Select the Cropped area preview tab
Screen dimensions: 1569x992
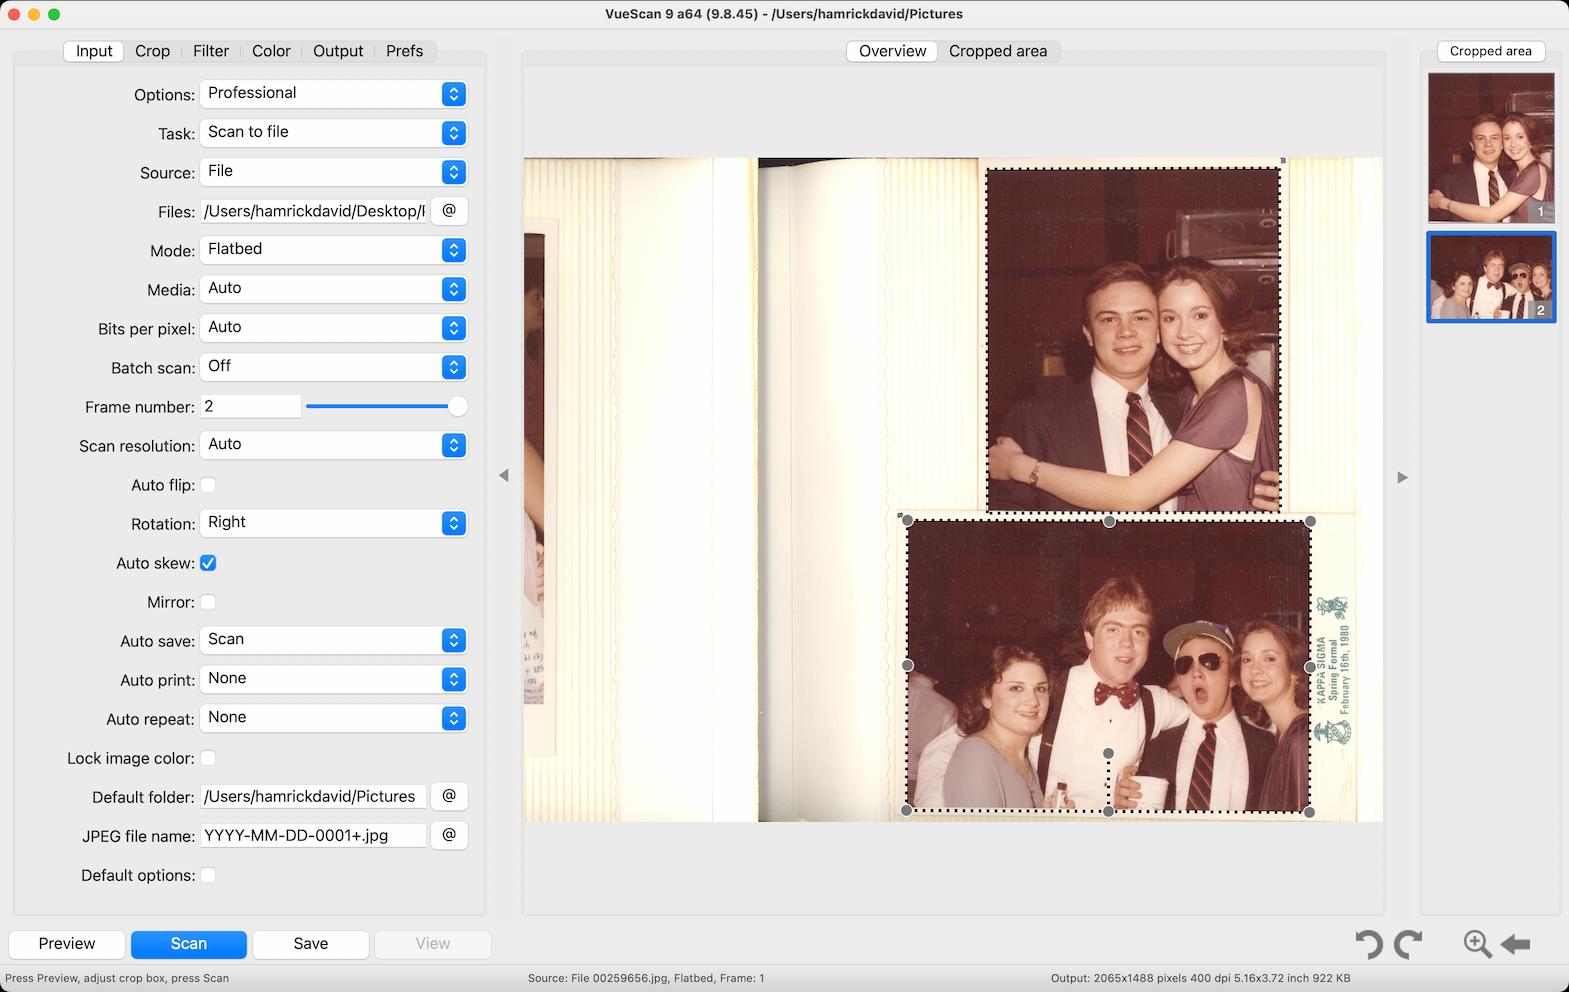coord(998,51)
